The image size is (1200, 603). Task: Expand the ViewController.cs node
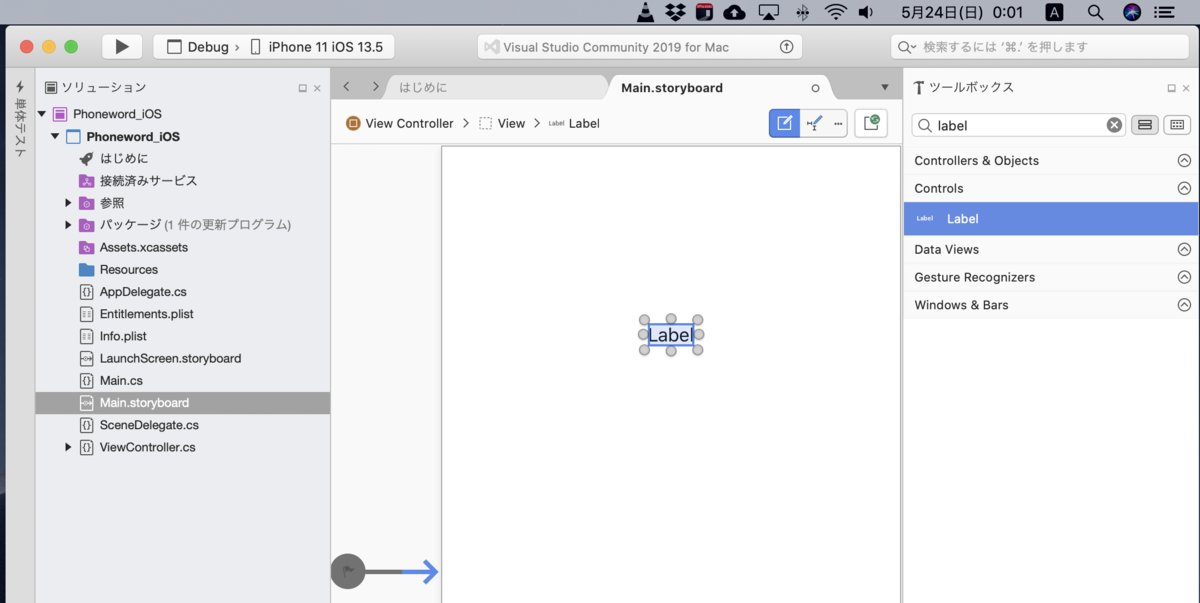point(68,447)
